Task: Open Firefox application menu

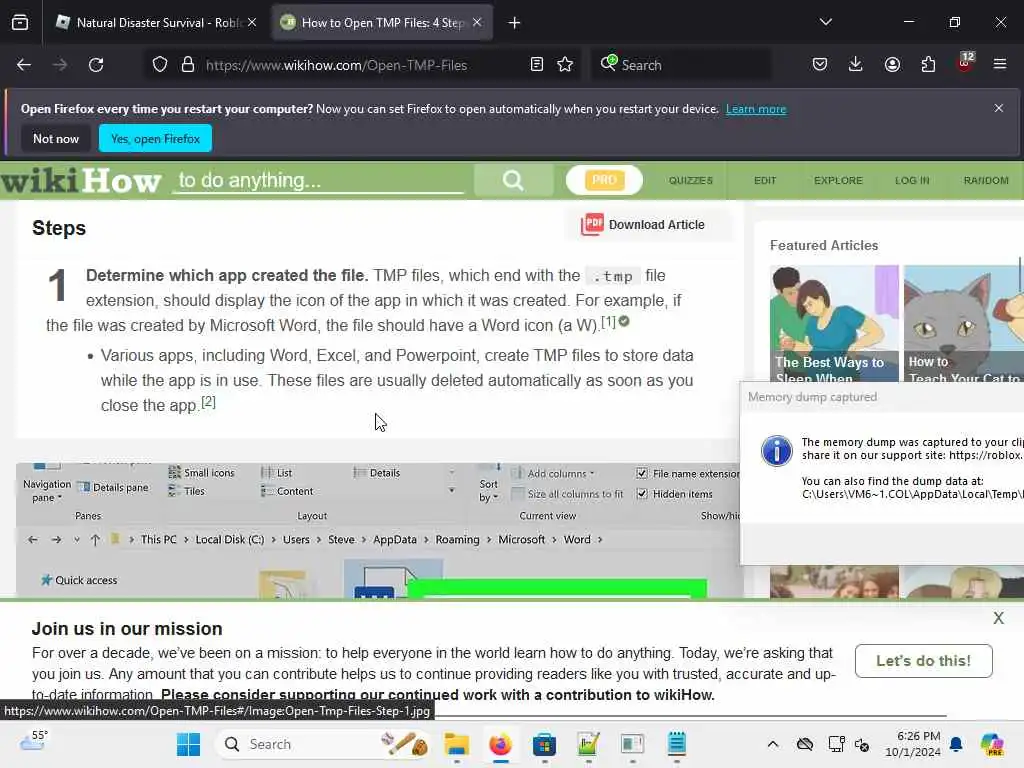Action: [x=1000, y=65]
